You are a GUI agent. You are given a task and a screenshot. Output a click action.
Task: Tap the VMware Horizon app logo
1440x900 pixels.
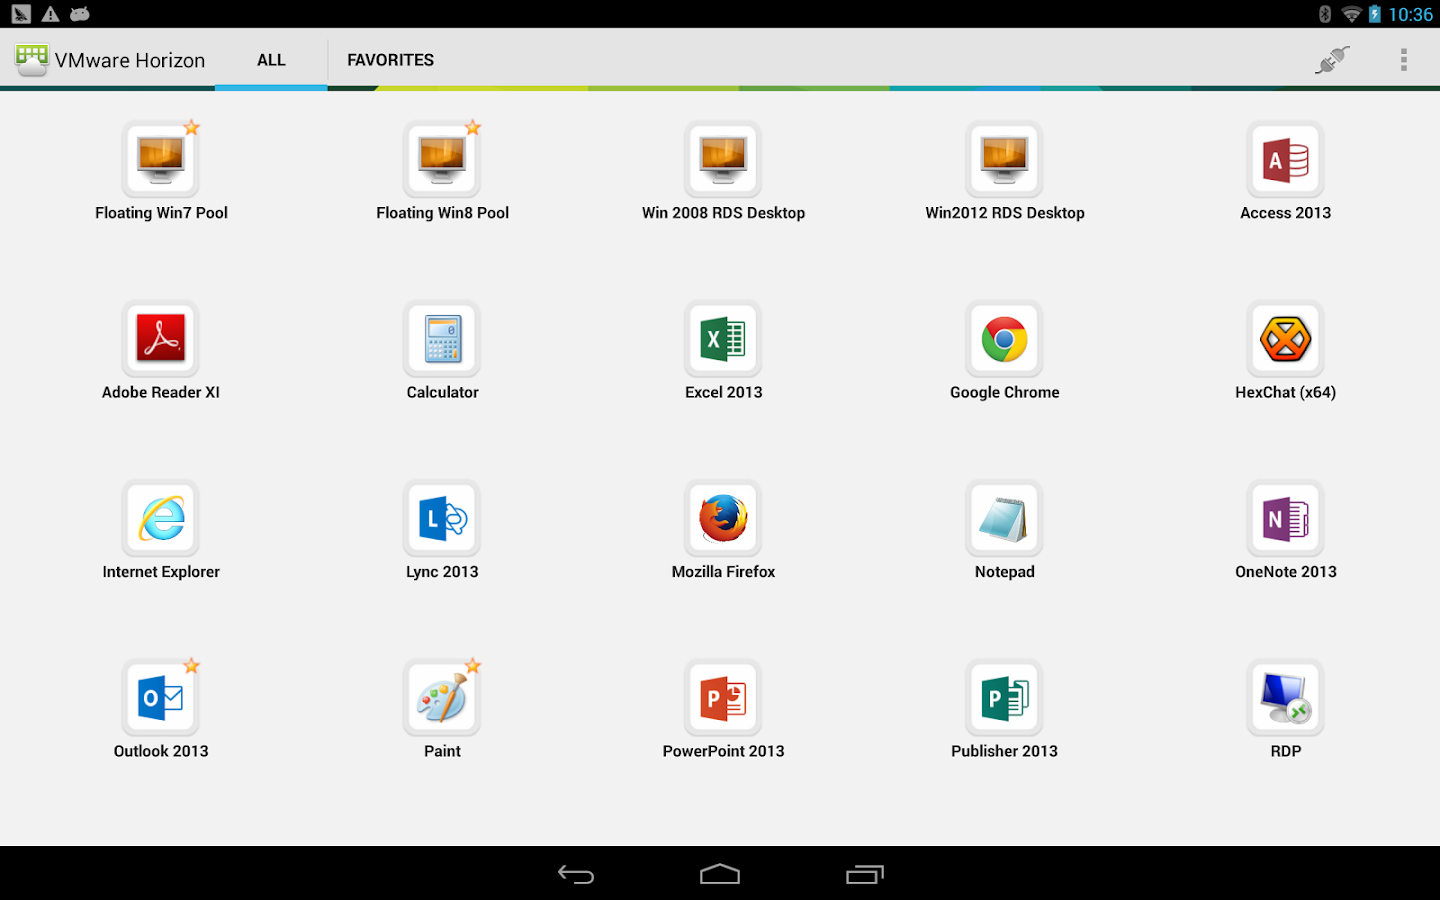(32, 60)
